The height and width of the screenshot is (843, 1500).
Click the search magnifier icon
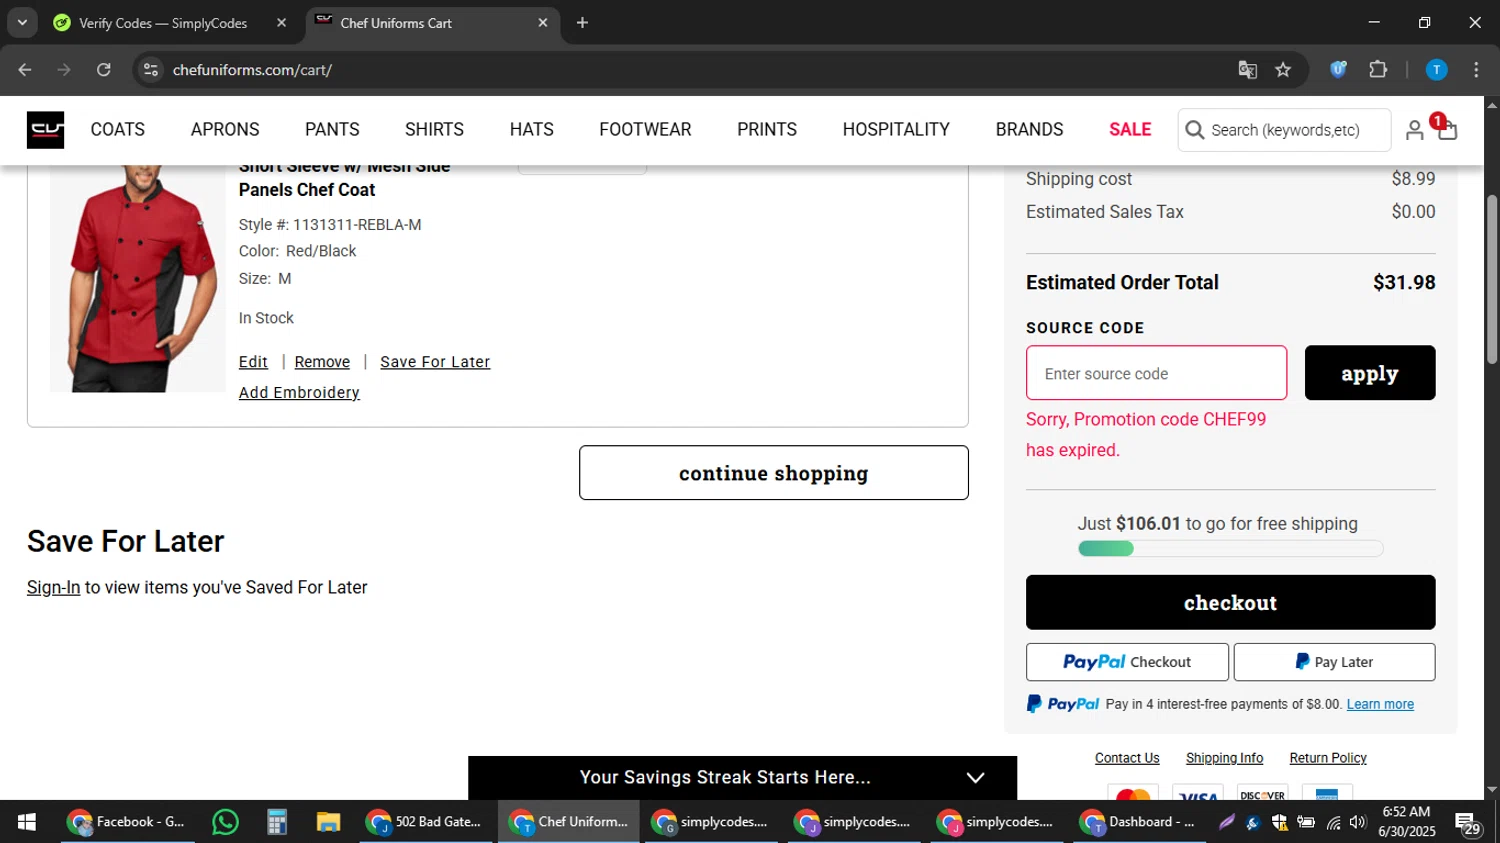click(x=1194, y=130)
